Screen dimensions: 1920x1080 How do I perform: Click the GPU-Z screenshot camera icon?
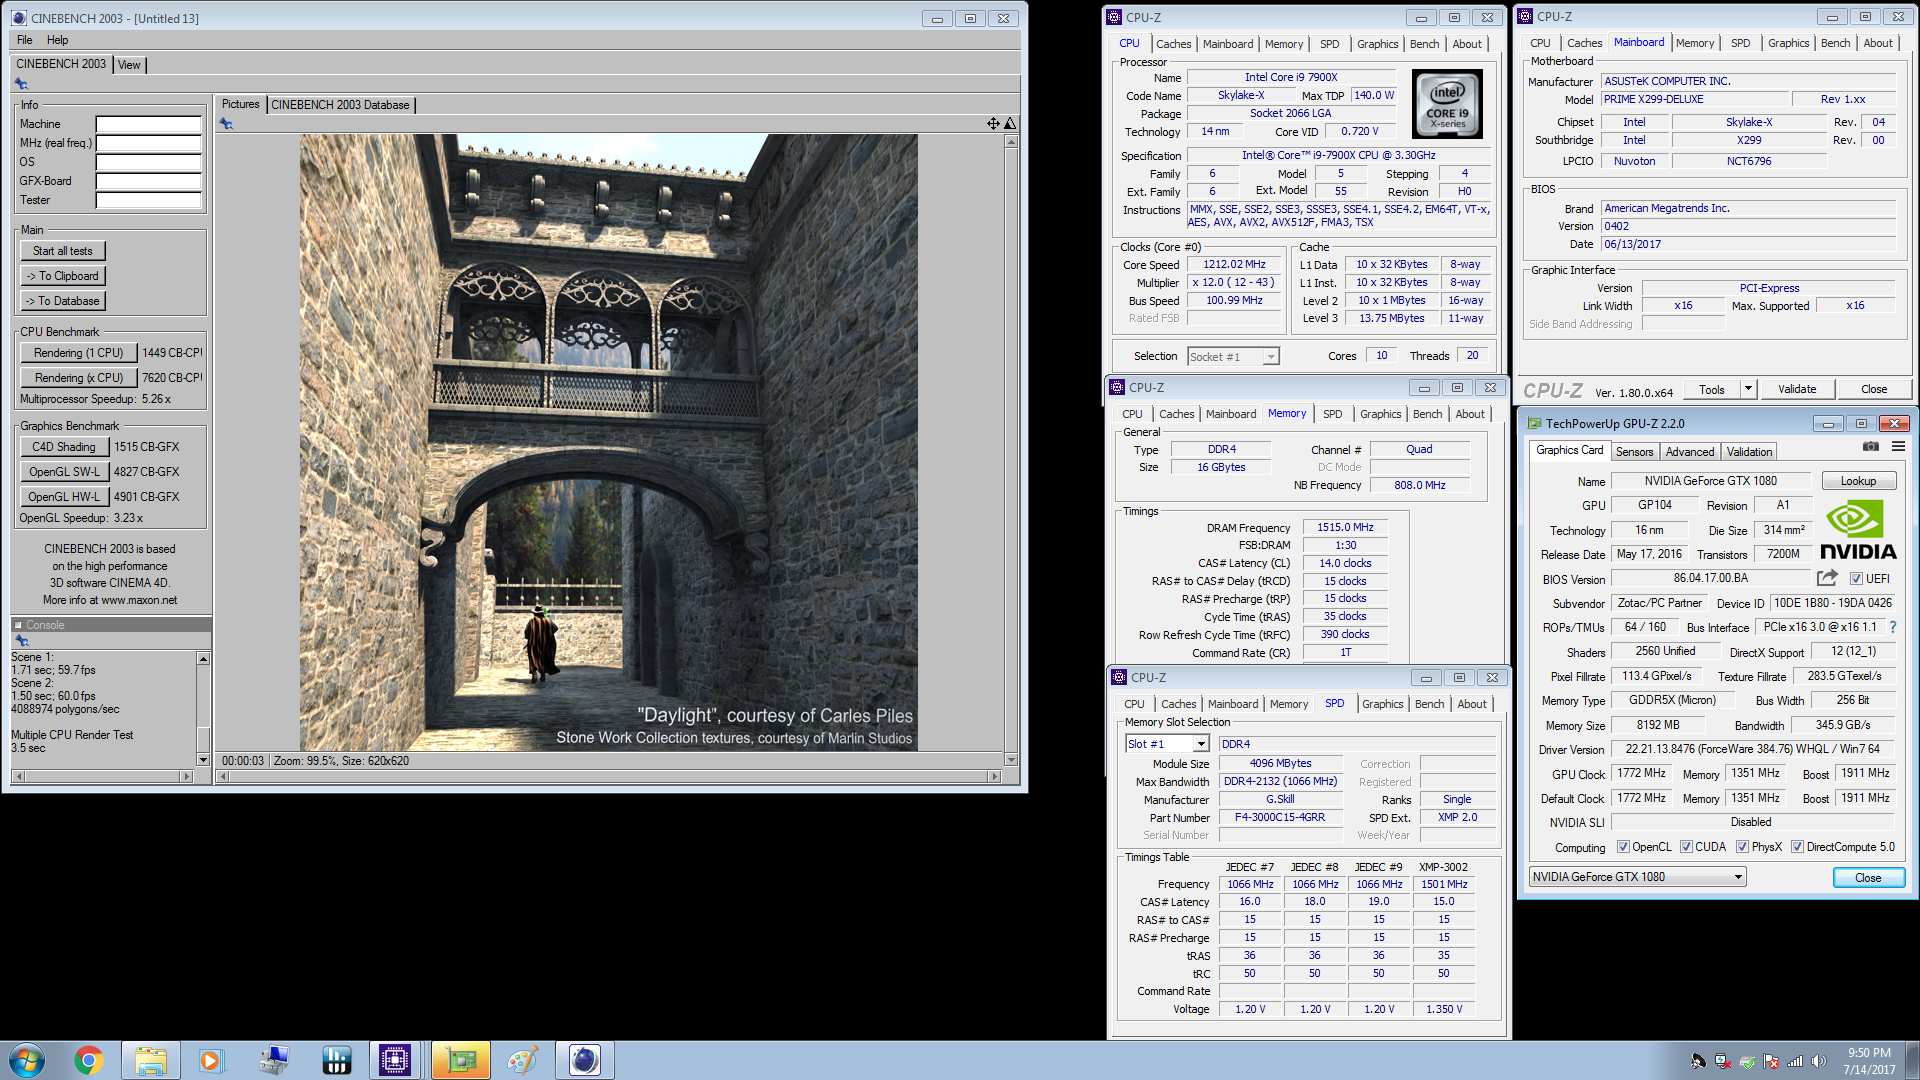[x=1870, y=447]
